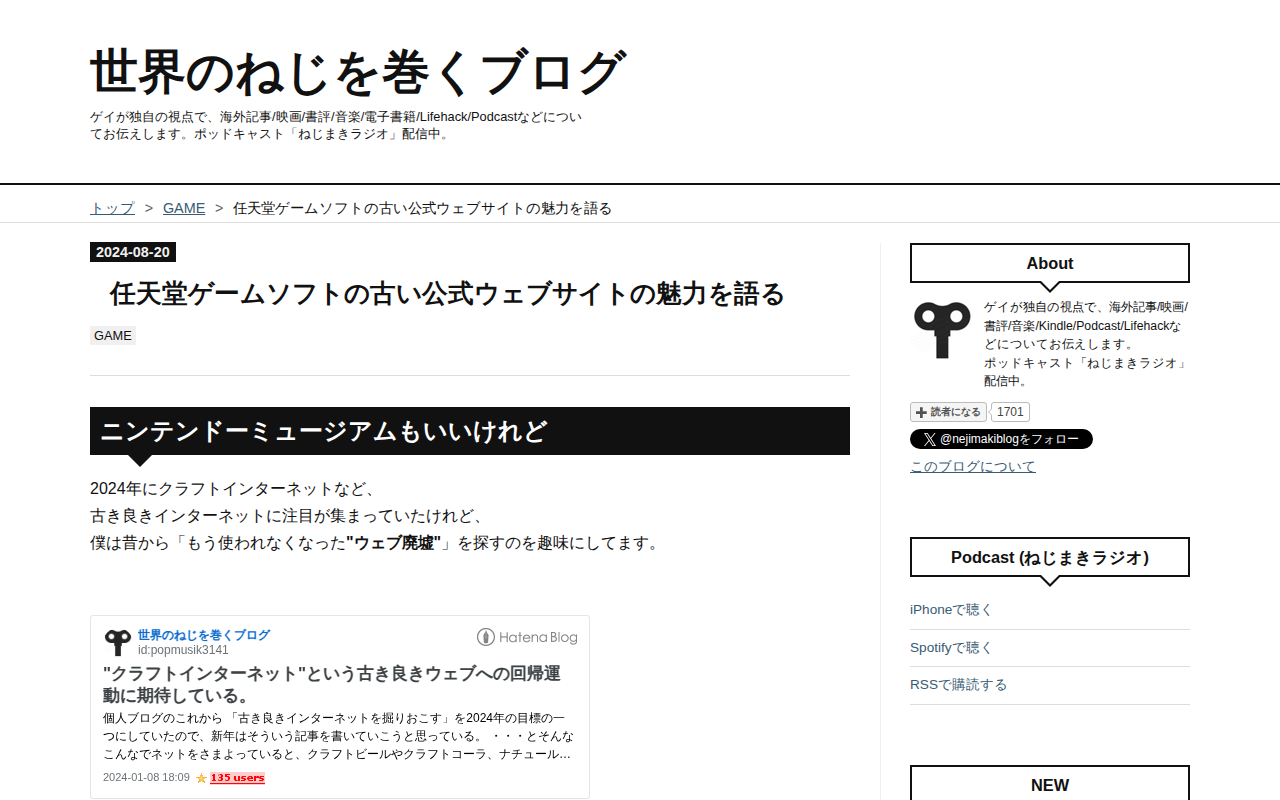1280x800 pixels.
Task: Click the 2024-01-08 18:09 timestamp in card
Action: tap(146, 777)
